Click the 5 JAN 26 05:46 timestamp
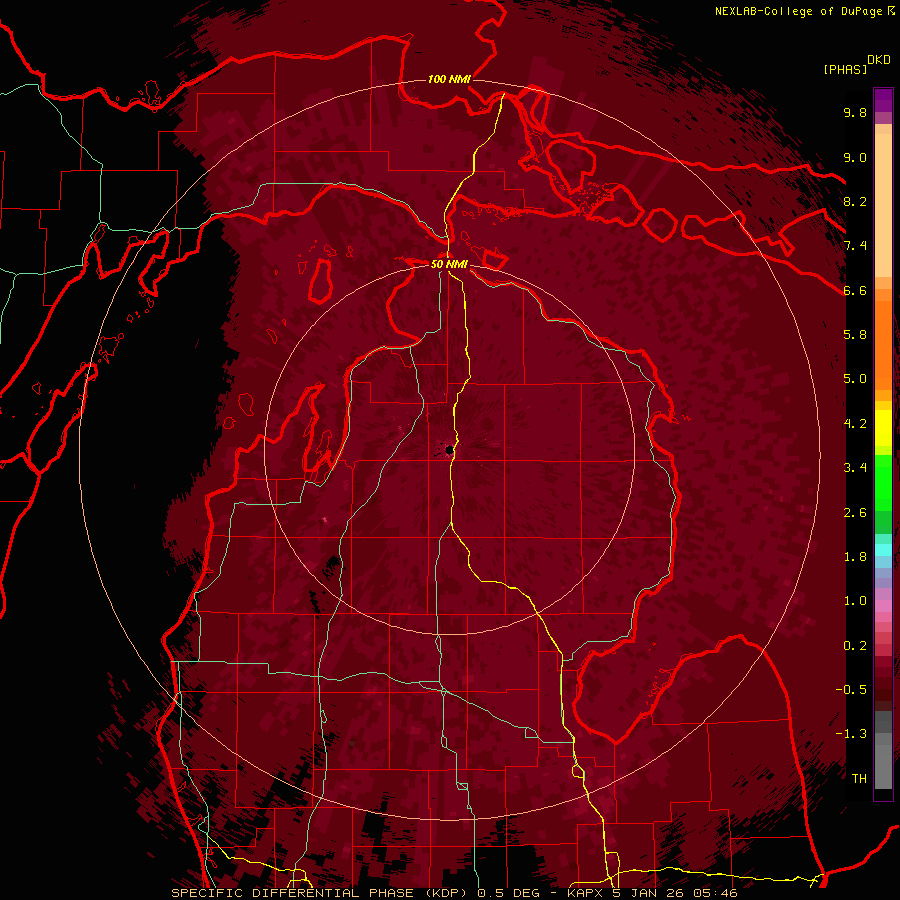Viewport: 900px width, 900px height. [x=674, y=893]
